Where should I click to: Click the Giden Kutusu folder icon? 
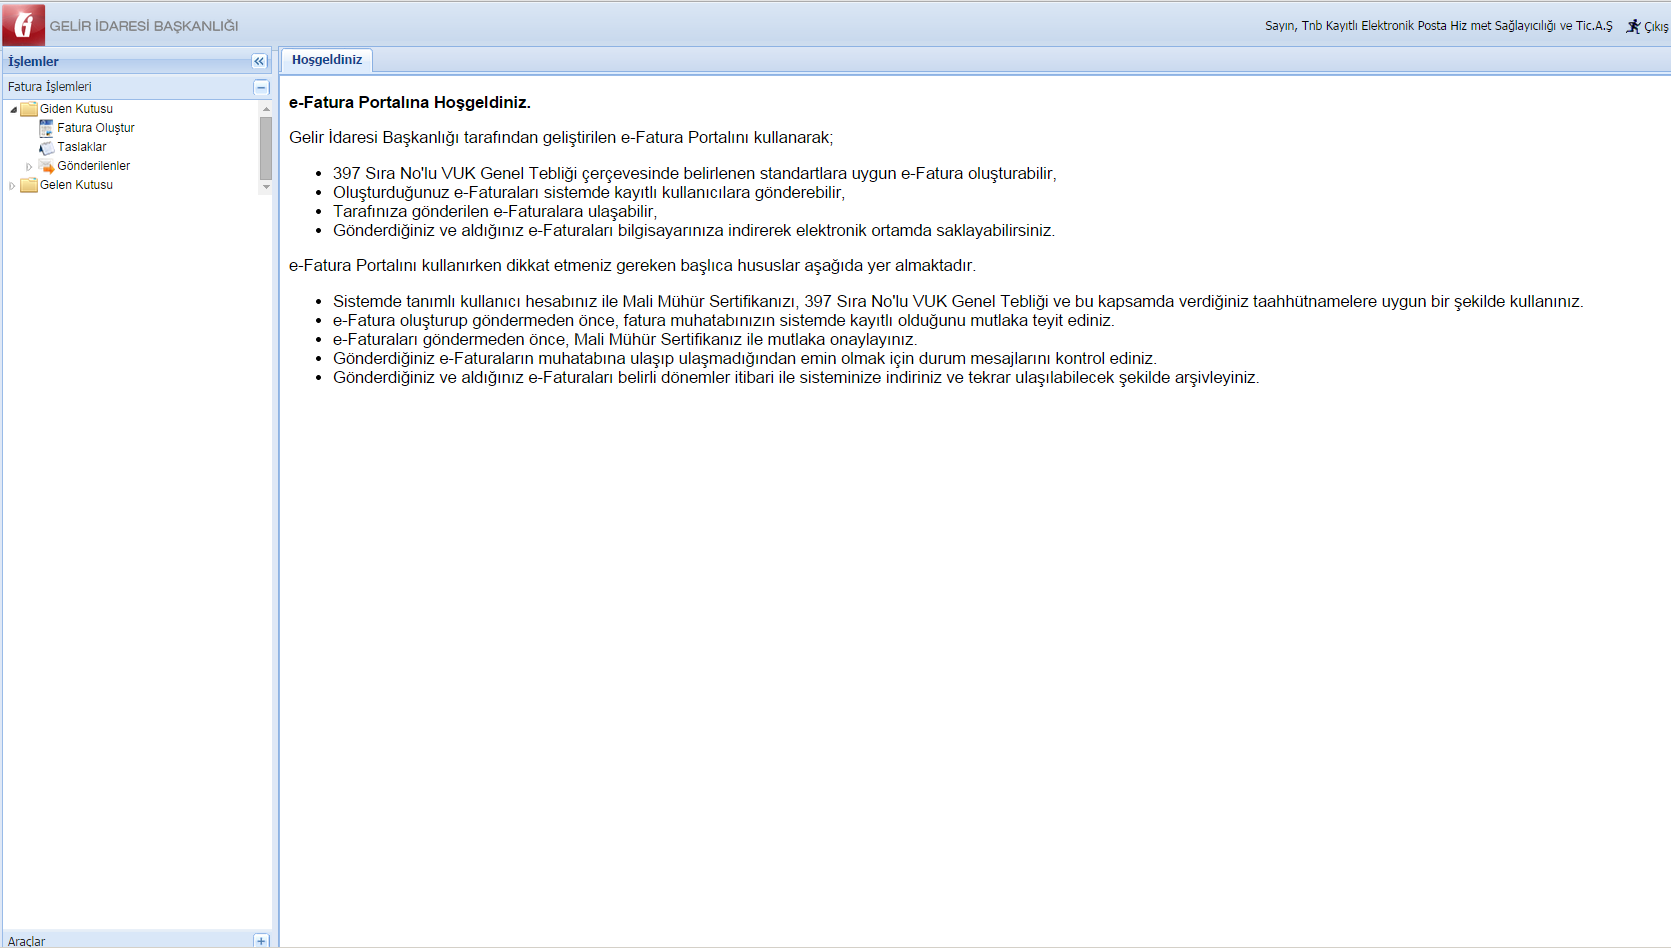[29, 109]
